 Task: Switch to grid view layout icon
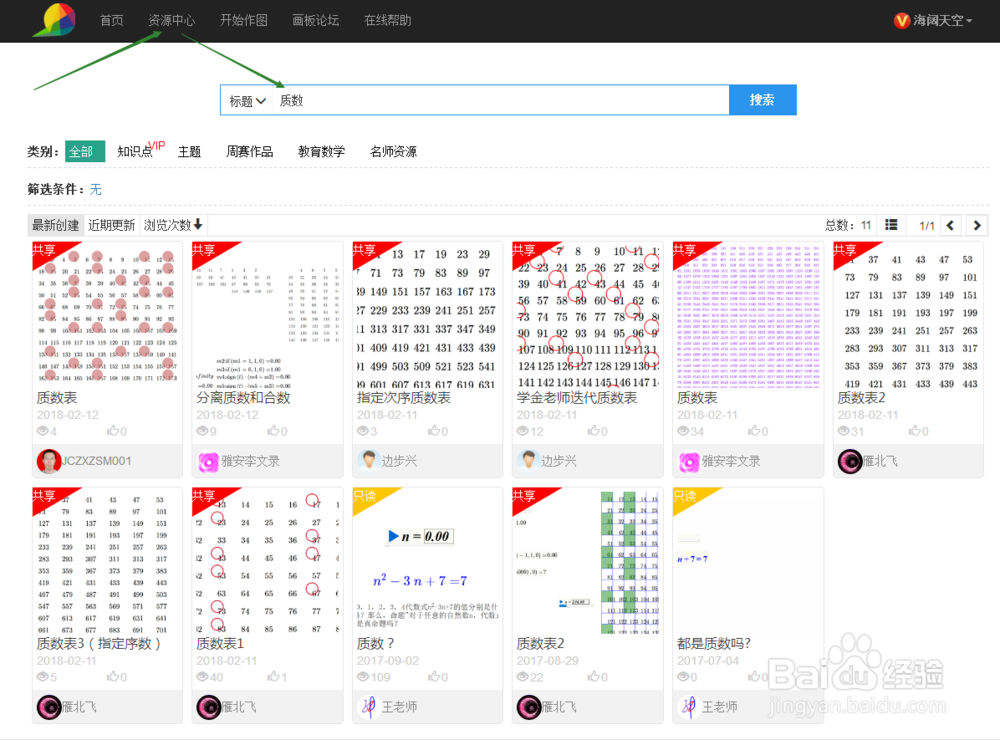click(889, 225)
